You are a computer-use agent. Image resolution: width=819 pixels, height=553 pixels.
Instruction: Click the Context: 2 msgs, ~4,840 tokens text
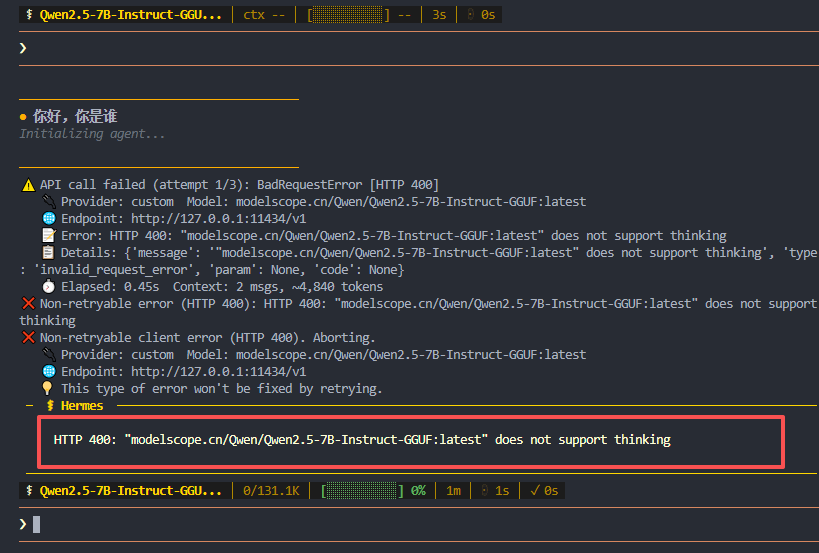pos(278,287)
